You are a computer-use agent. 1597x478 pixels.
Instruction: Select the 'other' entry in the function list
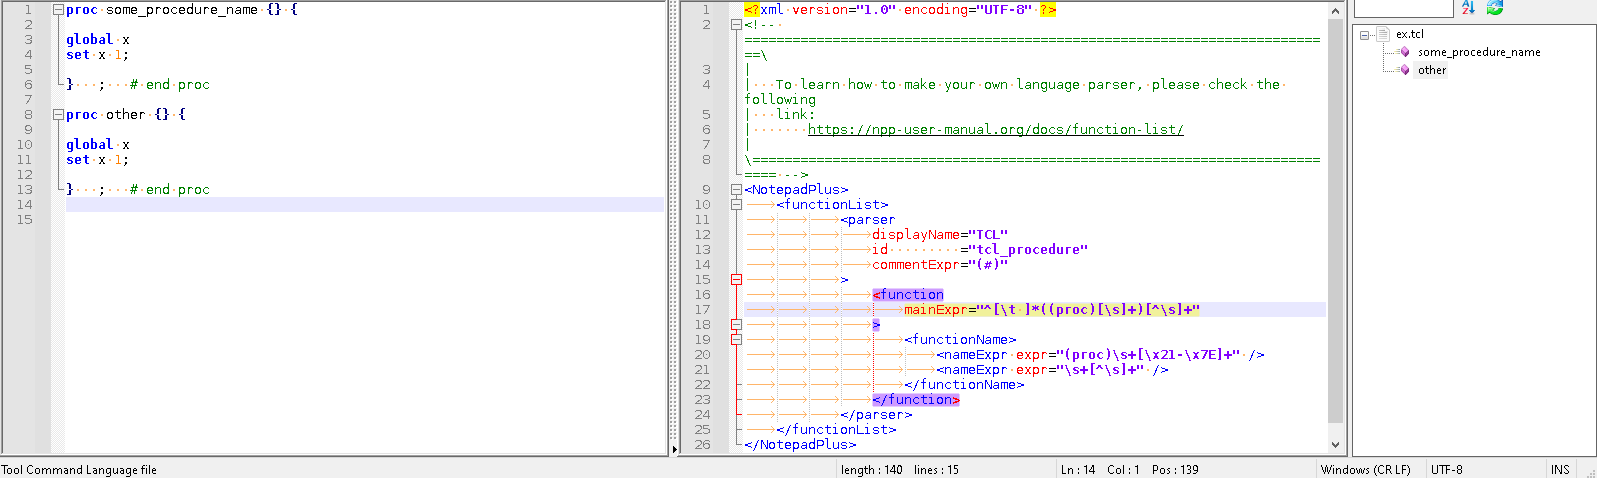click(x=1432, y=70)
